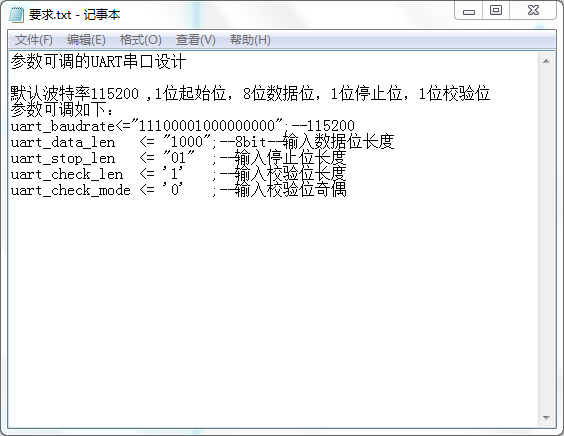Click the title line 参数可调的UART串口设计
The height and width of the screenshot is (436, 564).
(x=98, y=62)
